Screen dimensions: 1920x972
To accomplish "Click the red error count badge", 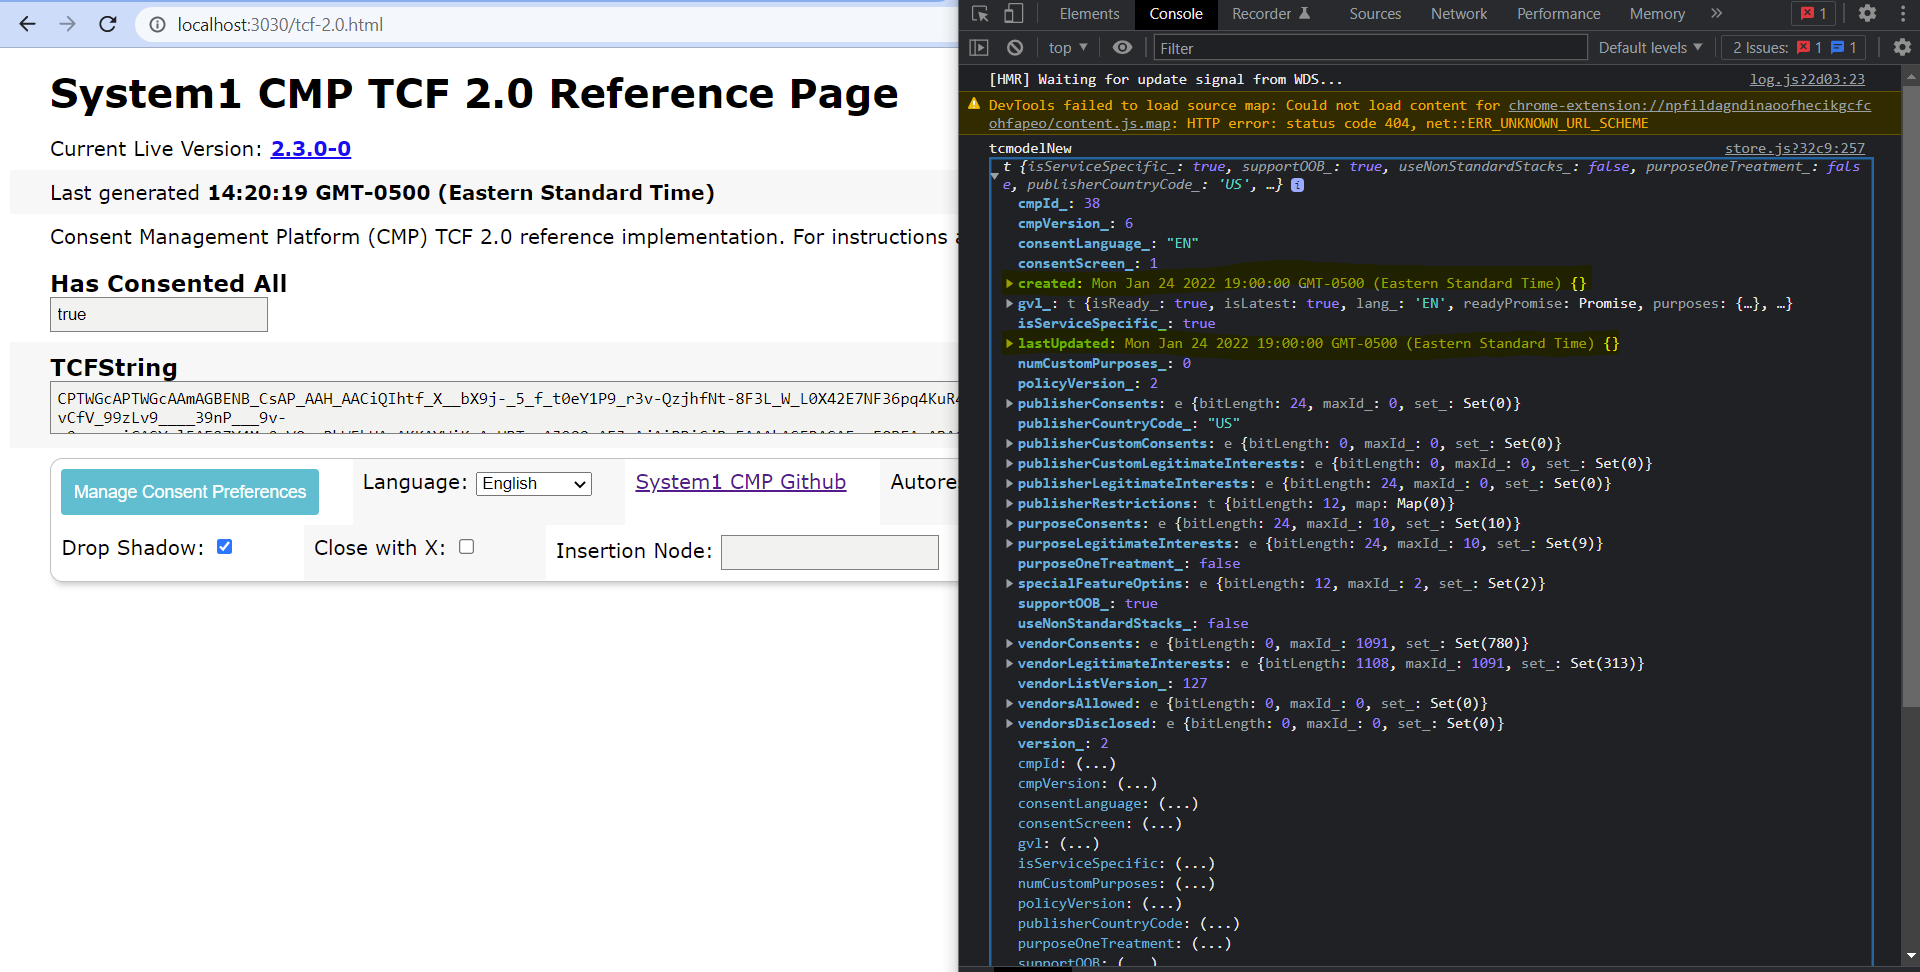I will click(x=1813, y=14).
